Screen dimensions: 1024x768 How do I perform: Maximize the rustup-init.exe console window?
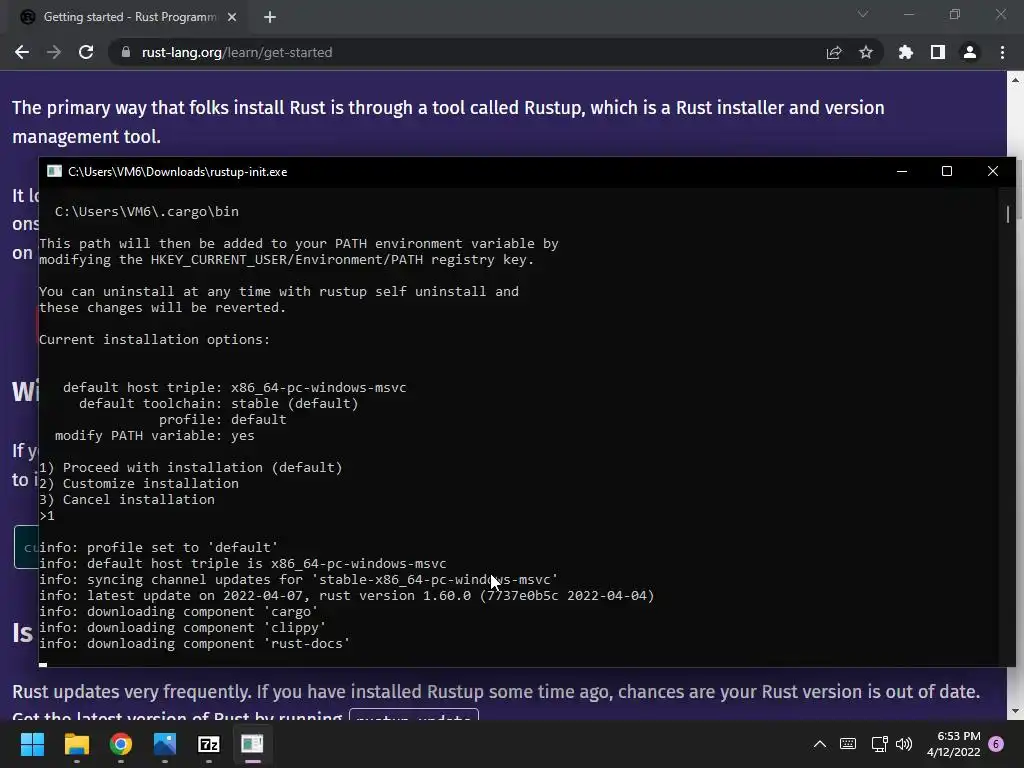[x=947, y=171]
